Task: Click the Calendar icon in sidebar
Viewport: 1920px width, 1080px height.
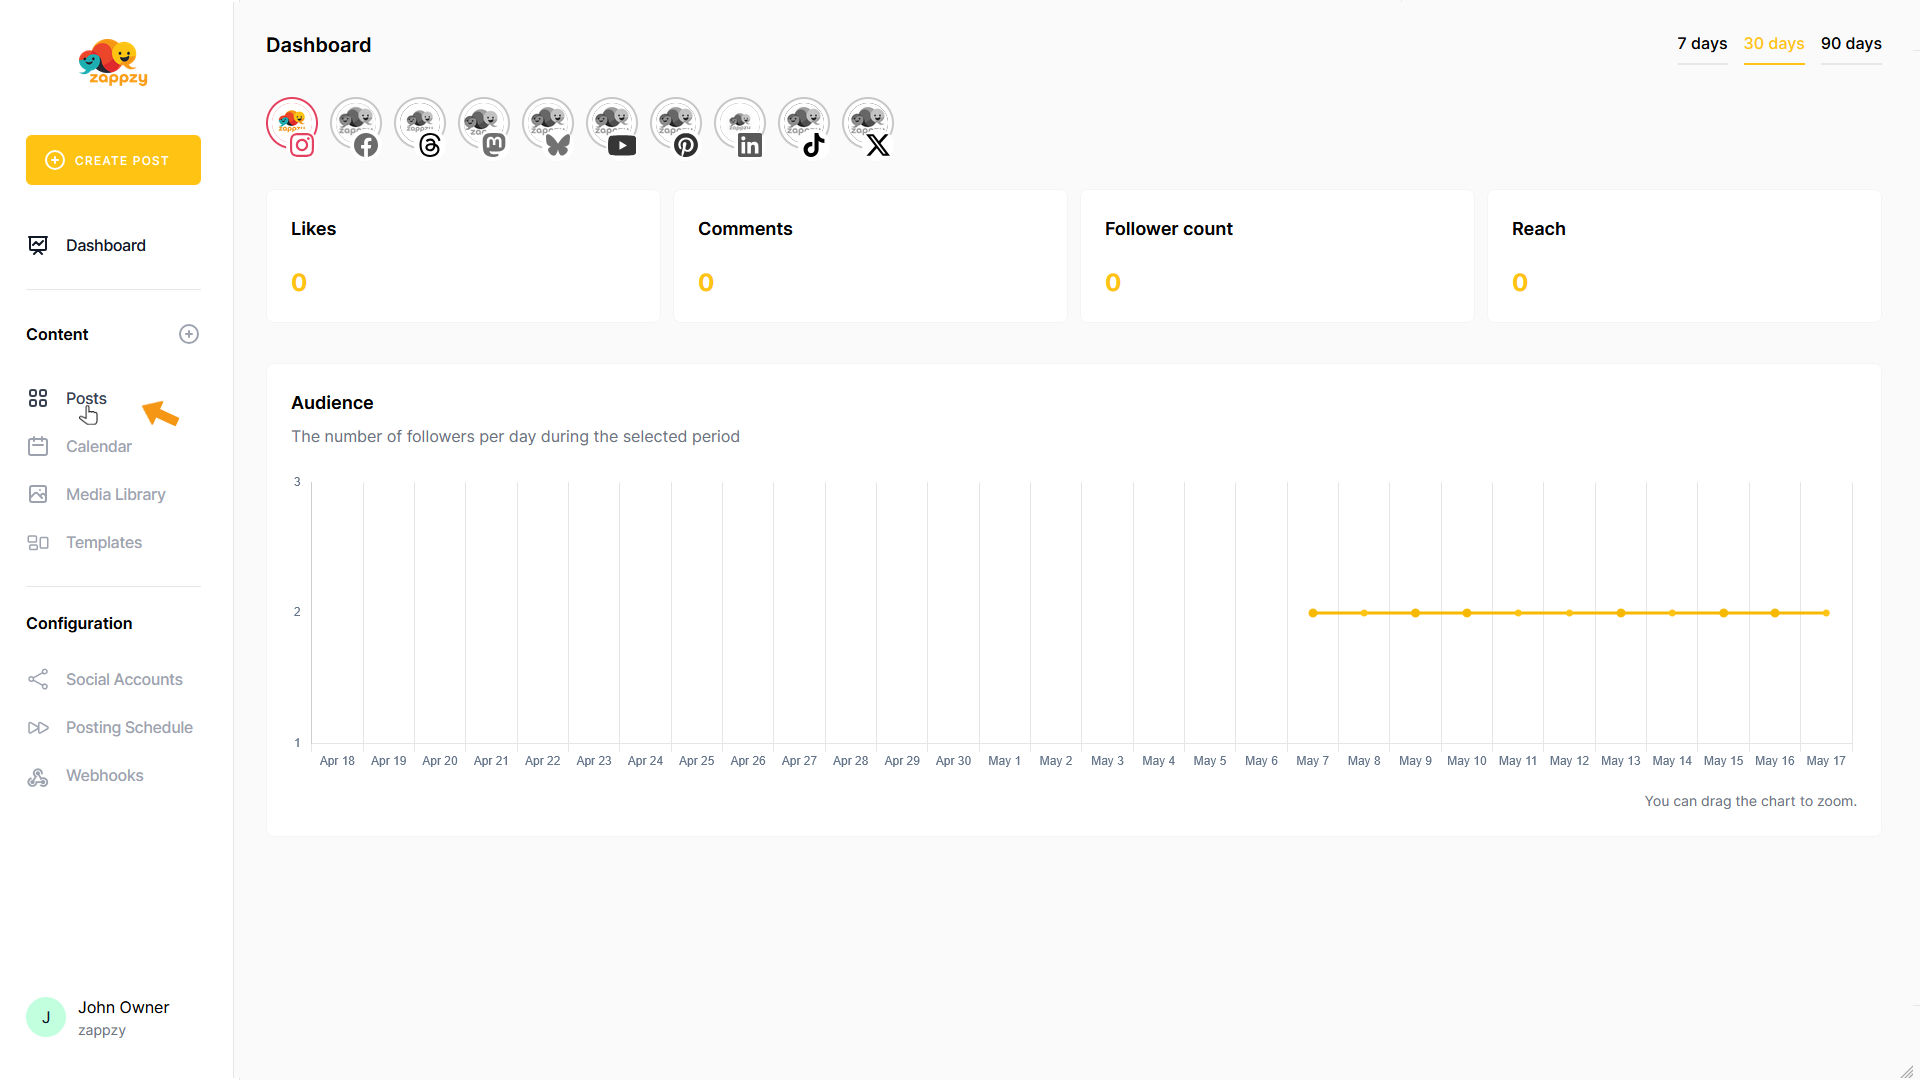Action: [x=38, y=446]
